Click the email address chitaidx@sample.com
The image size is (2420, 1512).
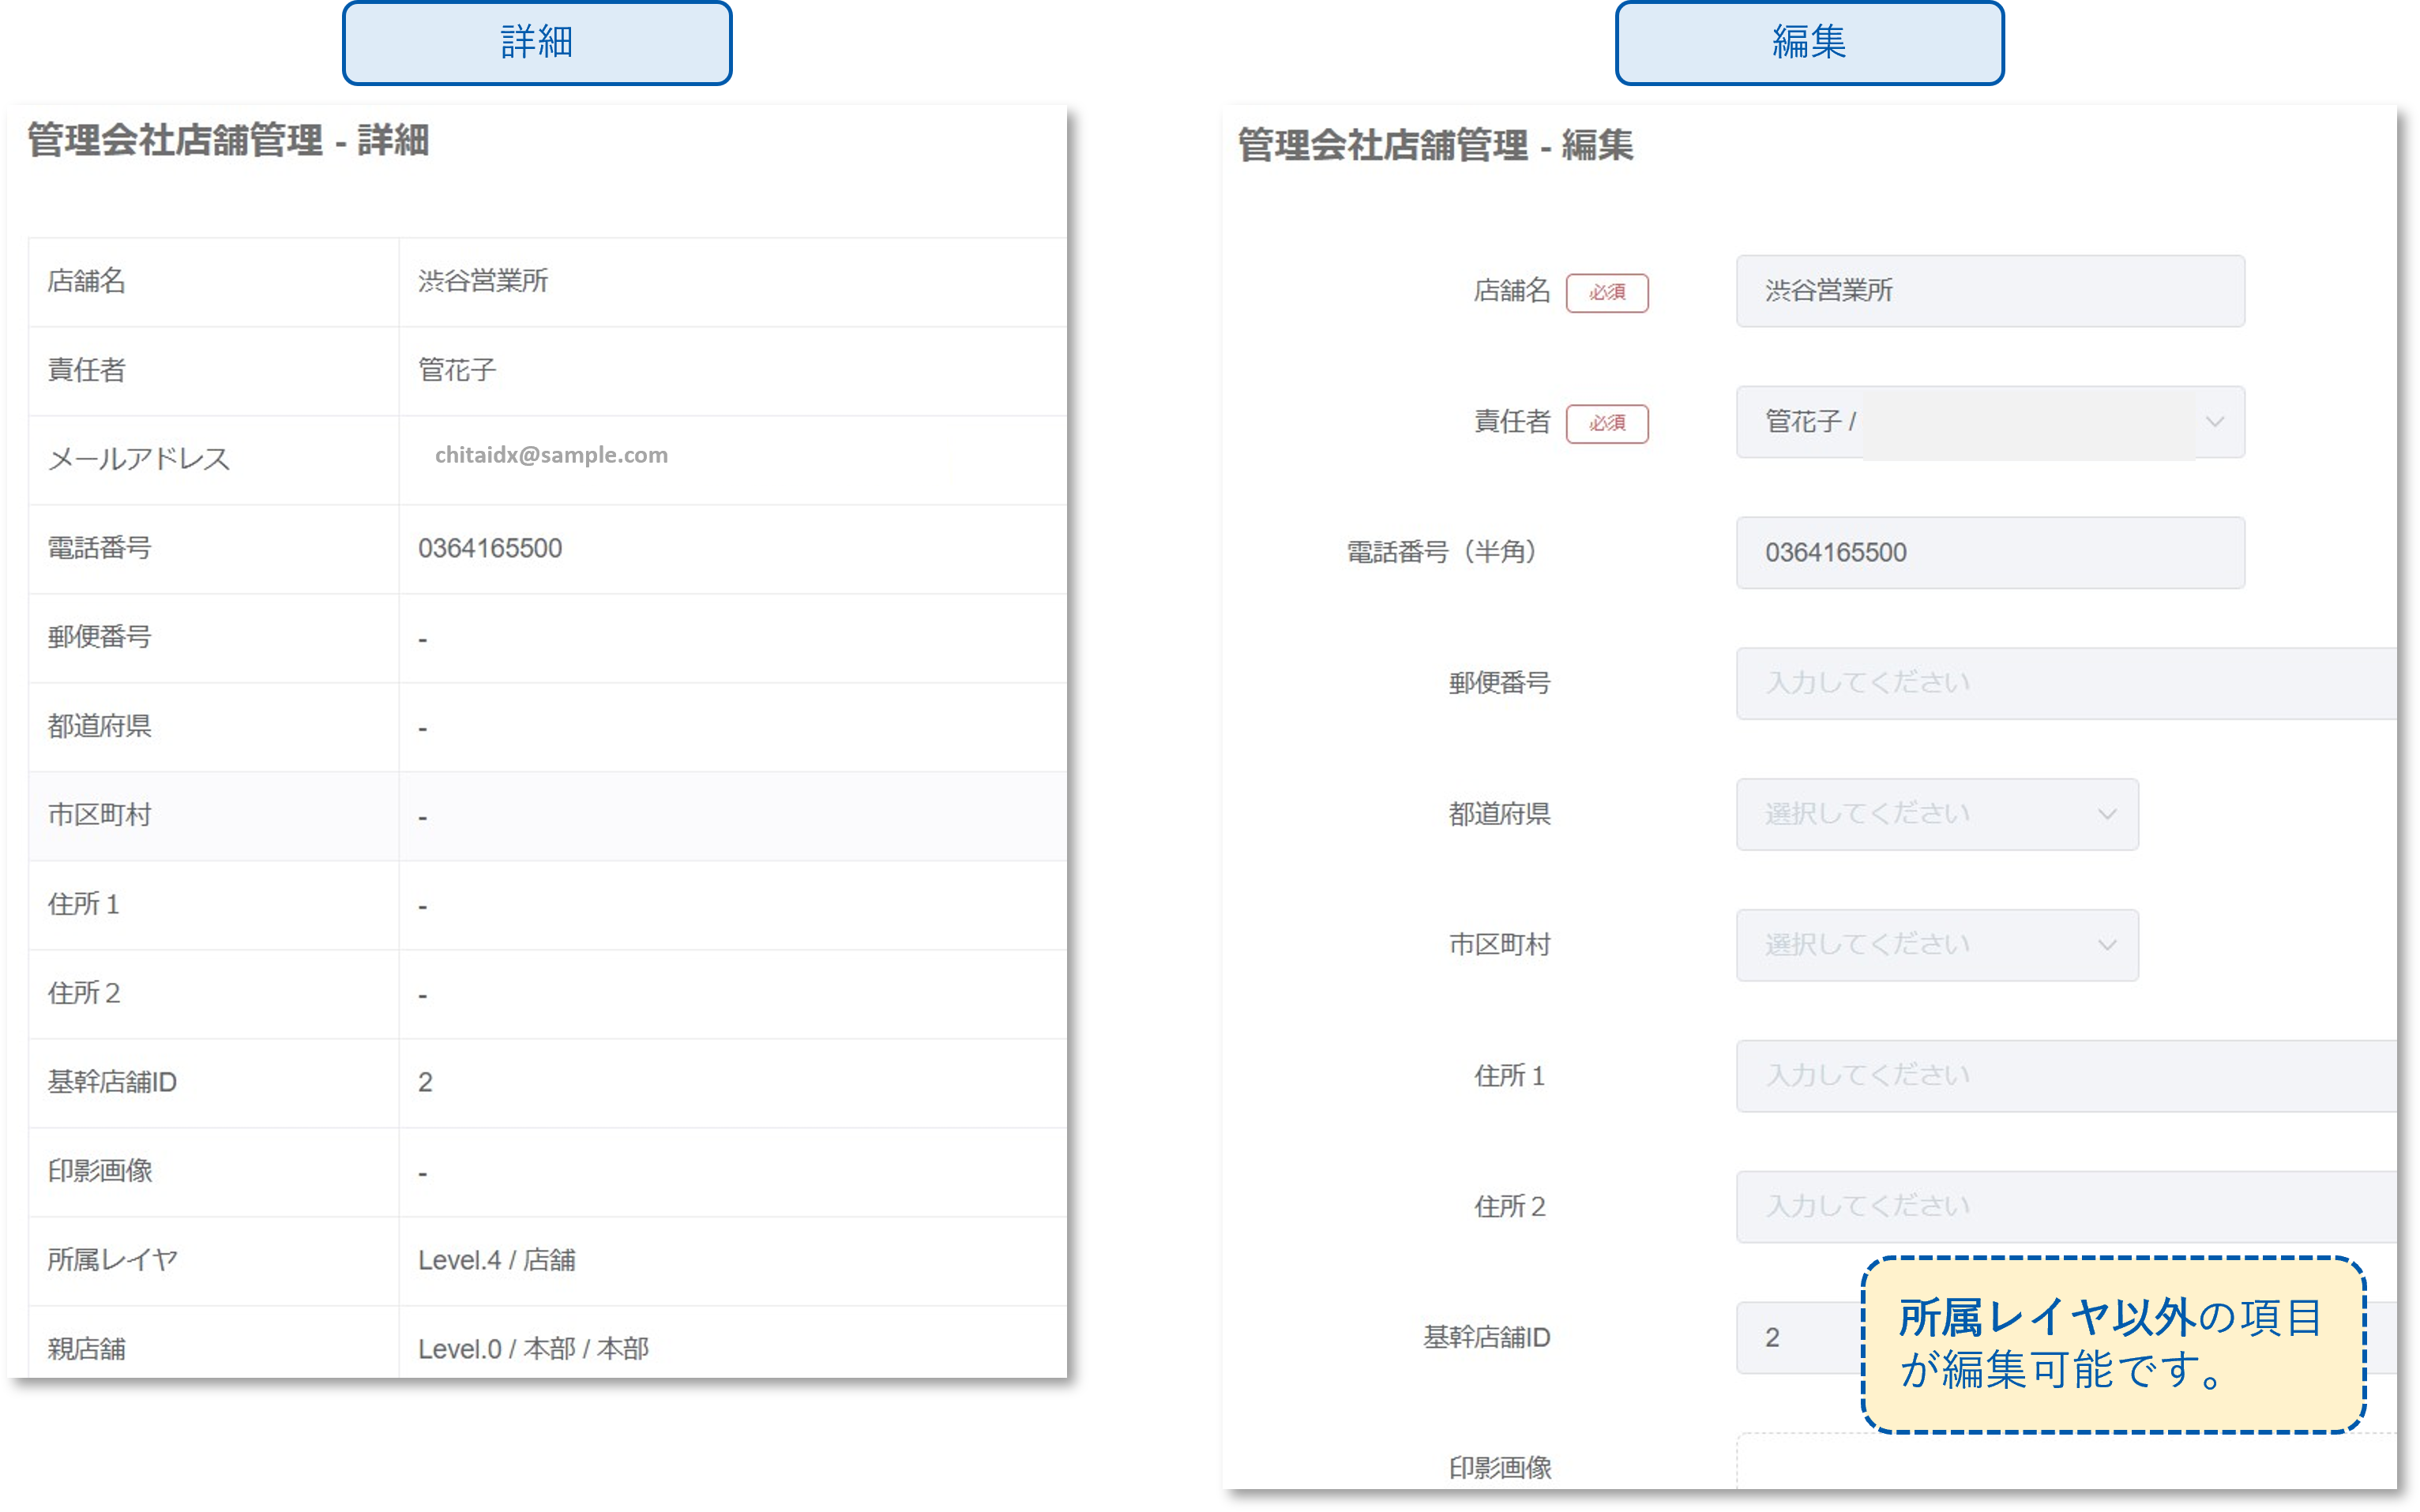coord(551,455)
